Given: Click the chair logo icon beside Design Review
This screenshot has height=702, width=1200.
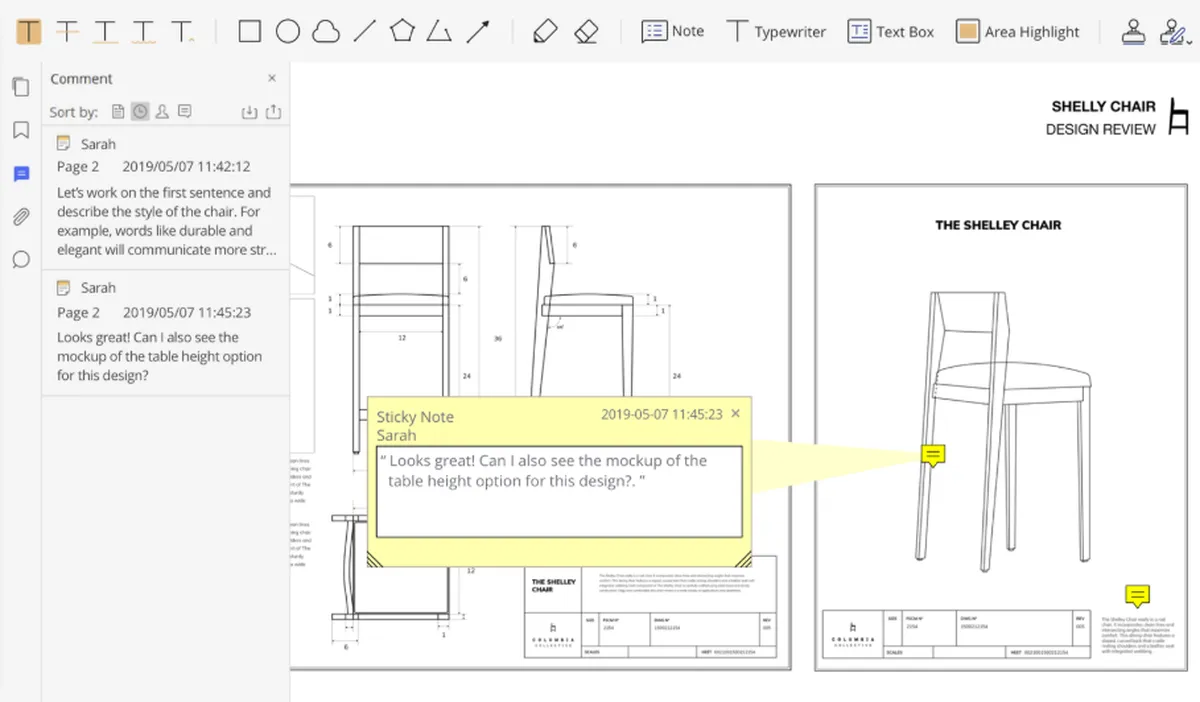Looking at the screenshot, I should (x=1180, y=117).
